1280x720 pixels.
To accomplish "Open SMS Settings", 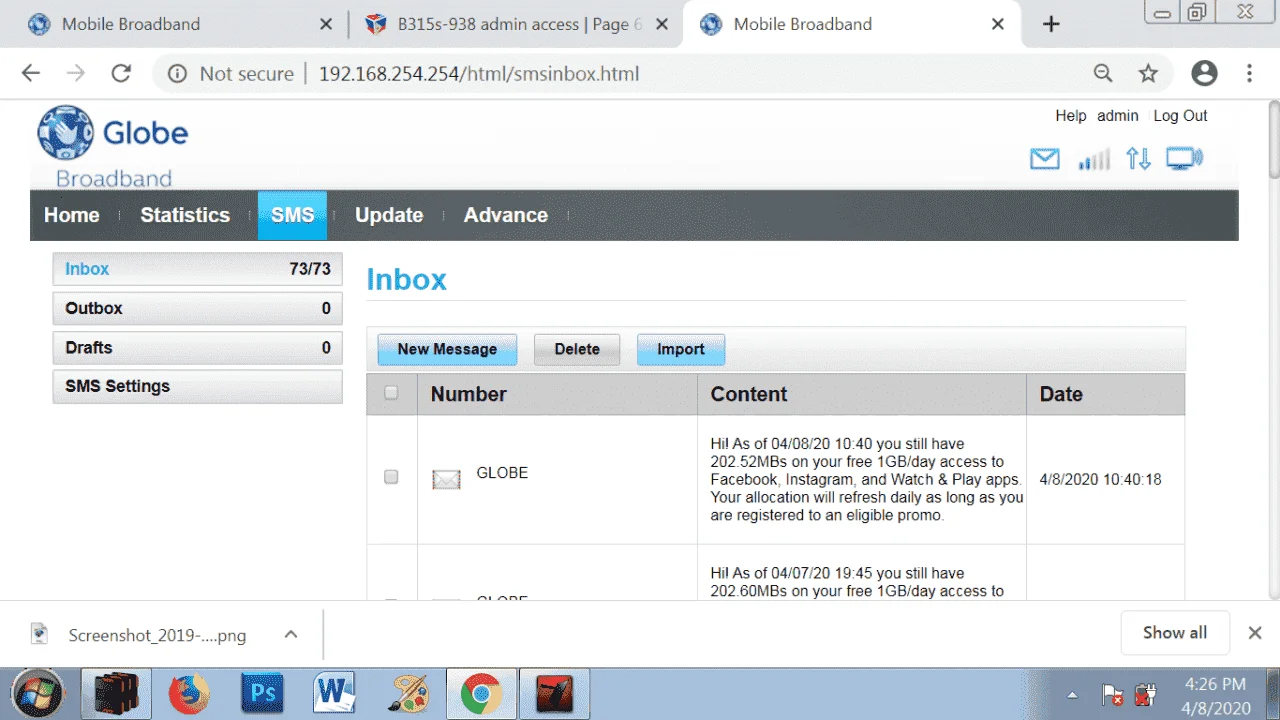I will (x=197, y=386).
